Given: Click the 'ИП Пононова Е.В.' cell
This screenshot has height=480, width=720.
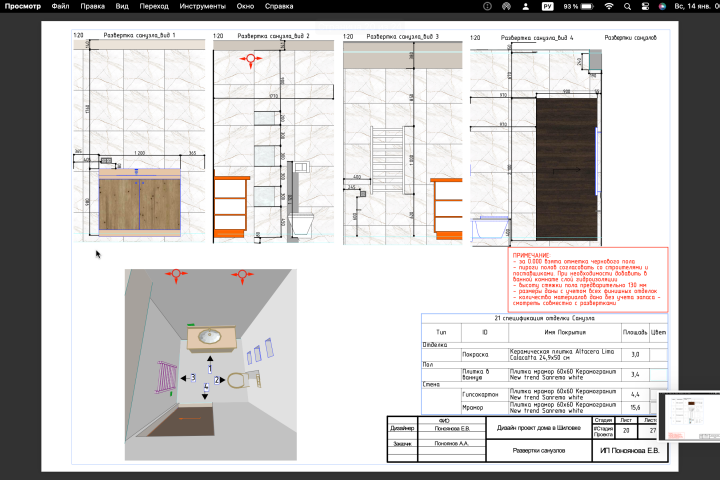Looking at the screenshot, I should (630, 451).
